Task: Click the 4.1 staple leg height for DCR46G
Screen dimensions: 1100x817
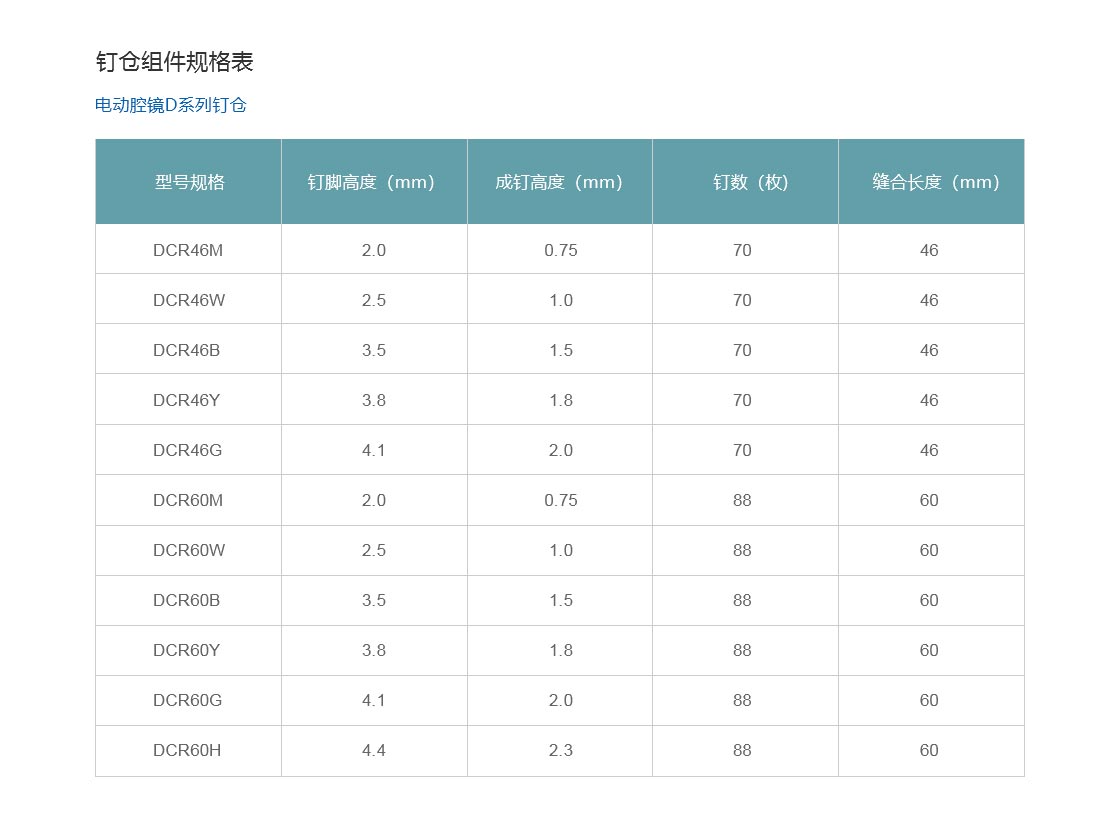Action: point(374,450)
